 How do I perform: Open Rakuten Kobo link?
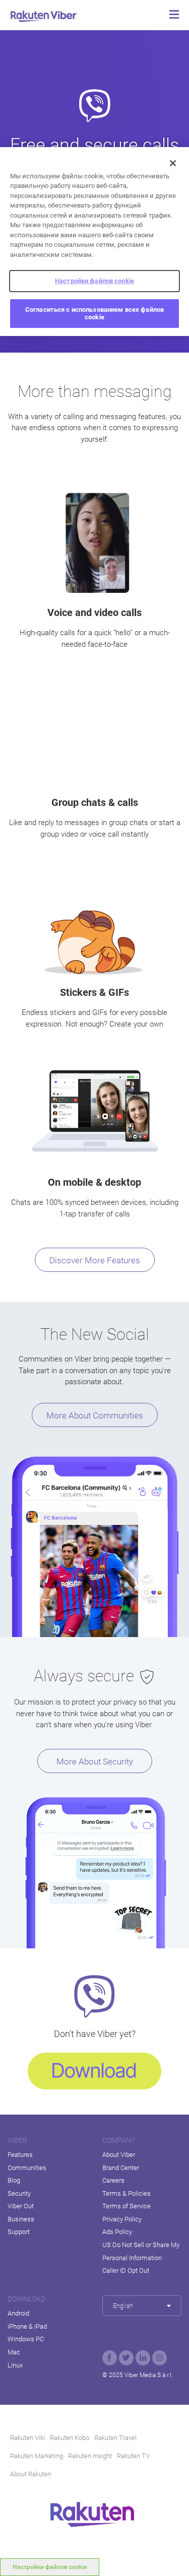pos(69,2437)
